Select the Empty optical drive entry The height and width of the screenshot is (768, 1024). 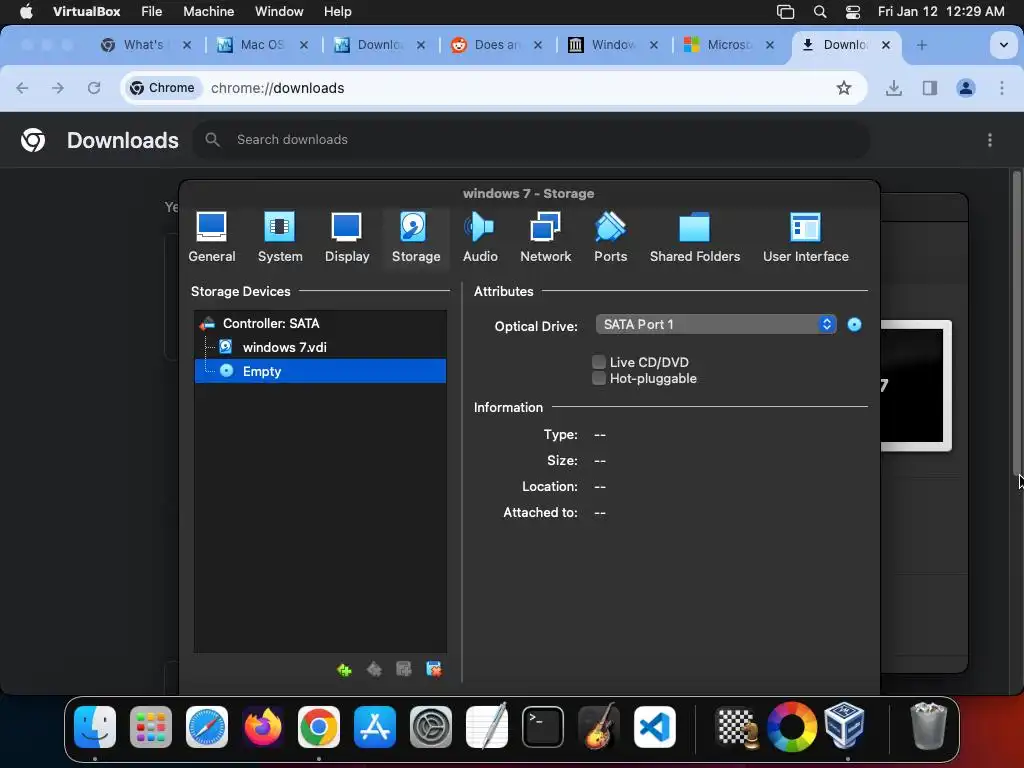click(321, 371)
